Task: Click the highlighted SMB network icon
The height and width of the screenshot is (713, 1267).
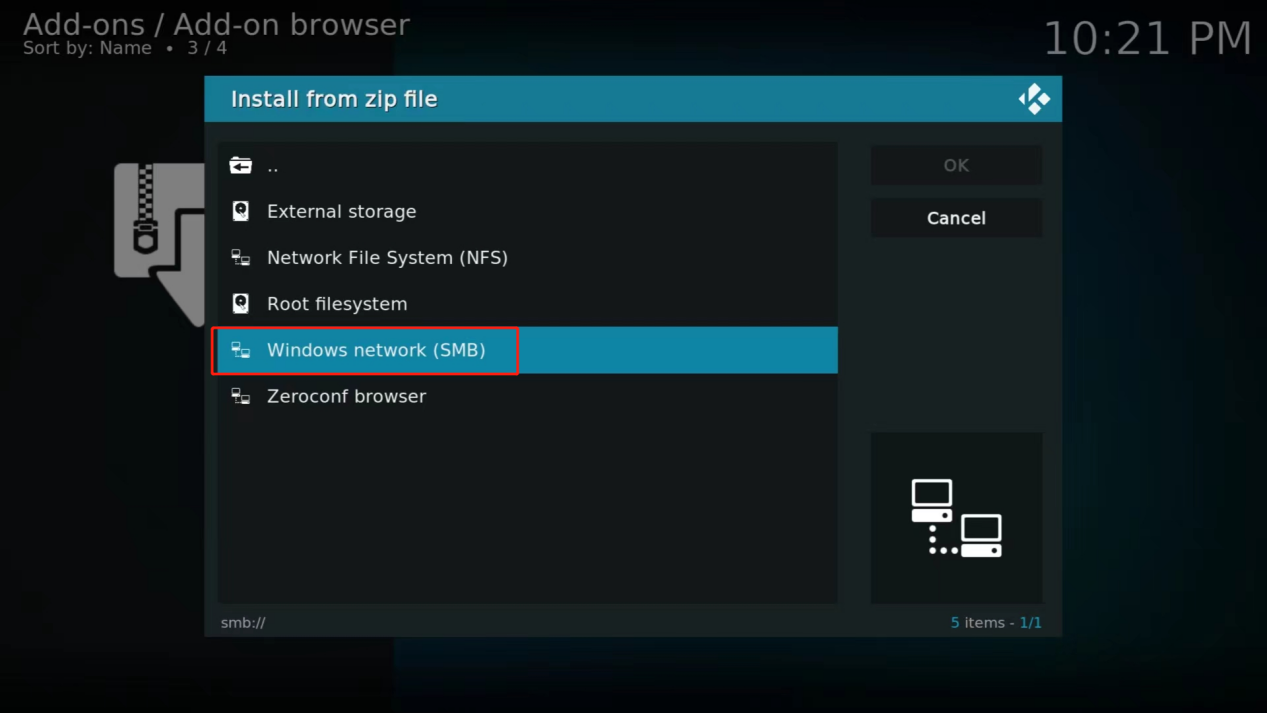Action: point(241,350)
